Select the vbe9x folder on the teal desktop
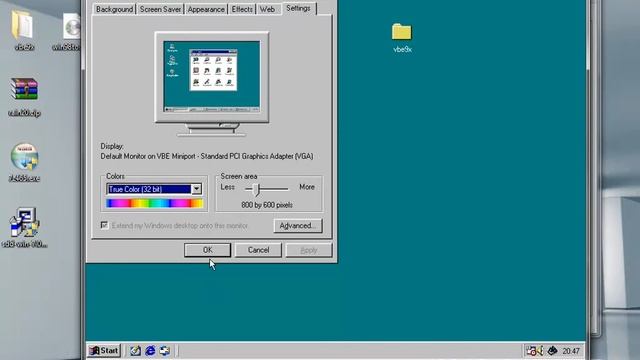 pos(402,38)
